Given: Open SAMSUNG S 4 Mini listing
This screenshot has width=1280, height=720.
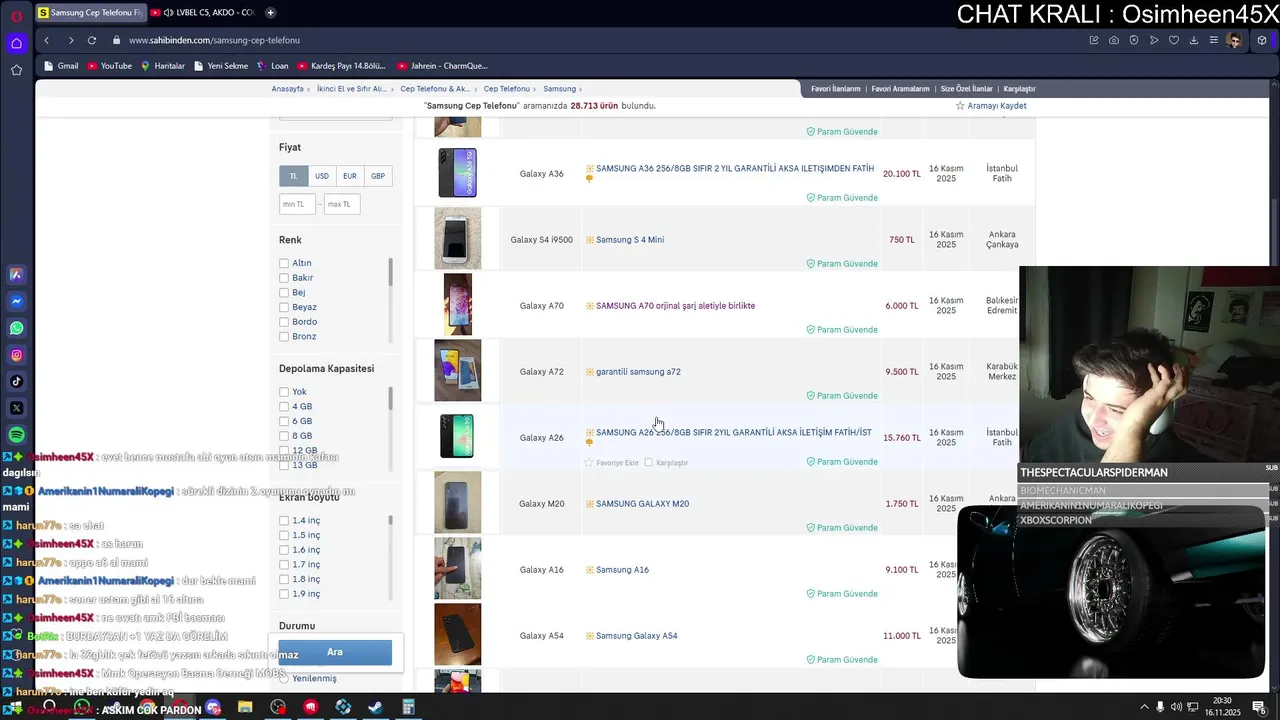Looking at the screenshot, I should point(630,240).
